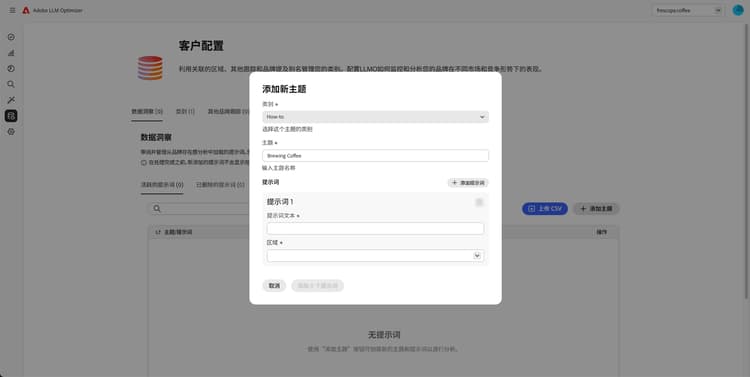The height and width of the screenshot is (377, 750).
Task: Click the 客户配置 page heading
Action: [x=201, y=46]
